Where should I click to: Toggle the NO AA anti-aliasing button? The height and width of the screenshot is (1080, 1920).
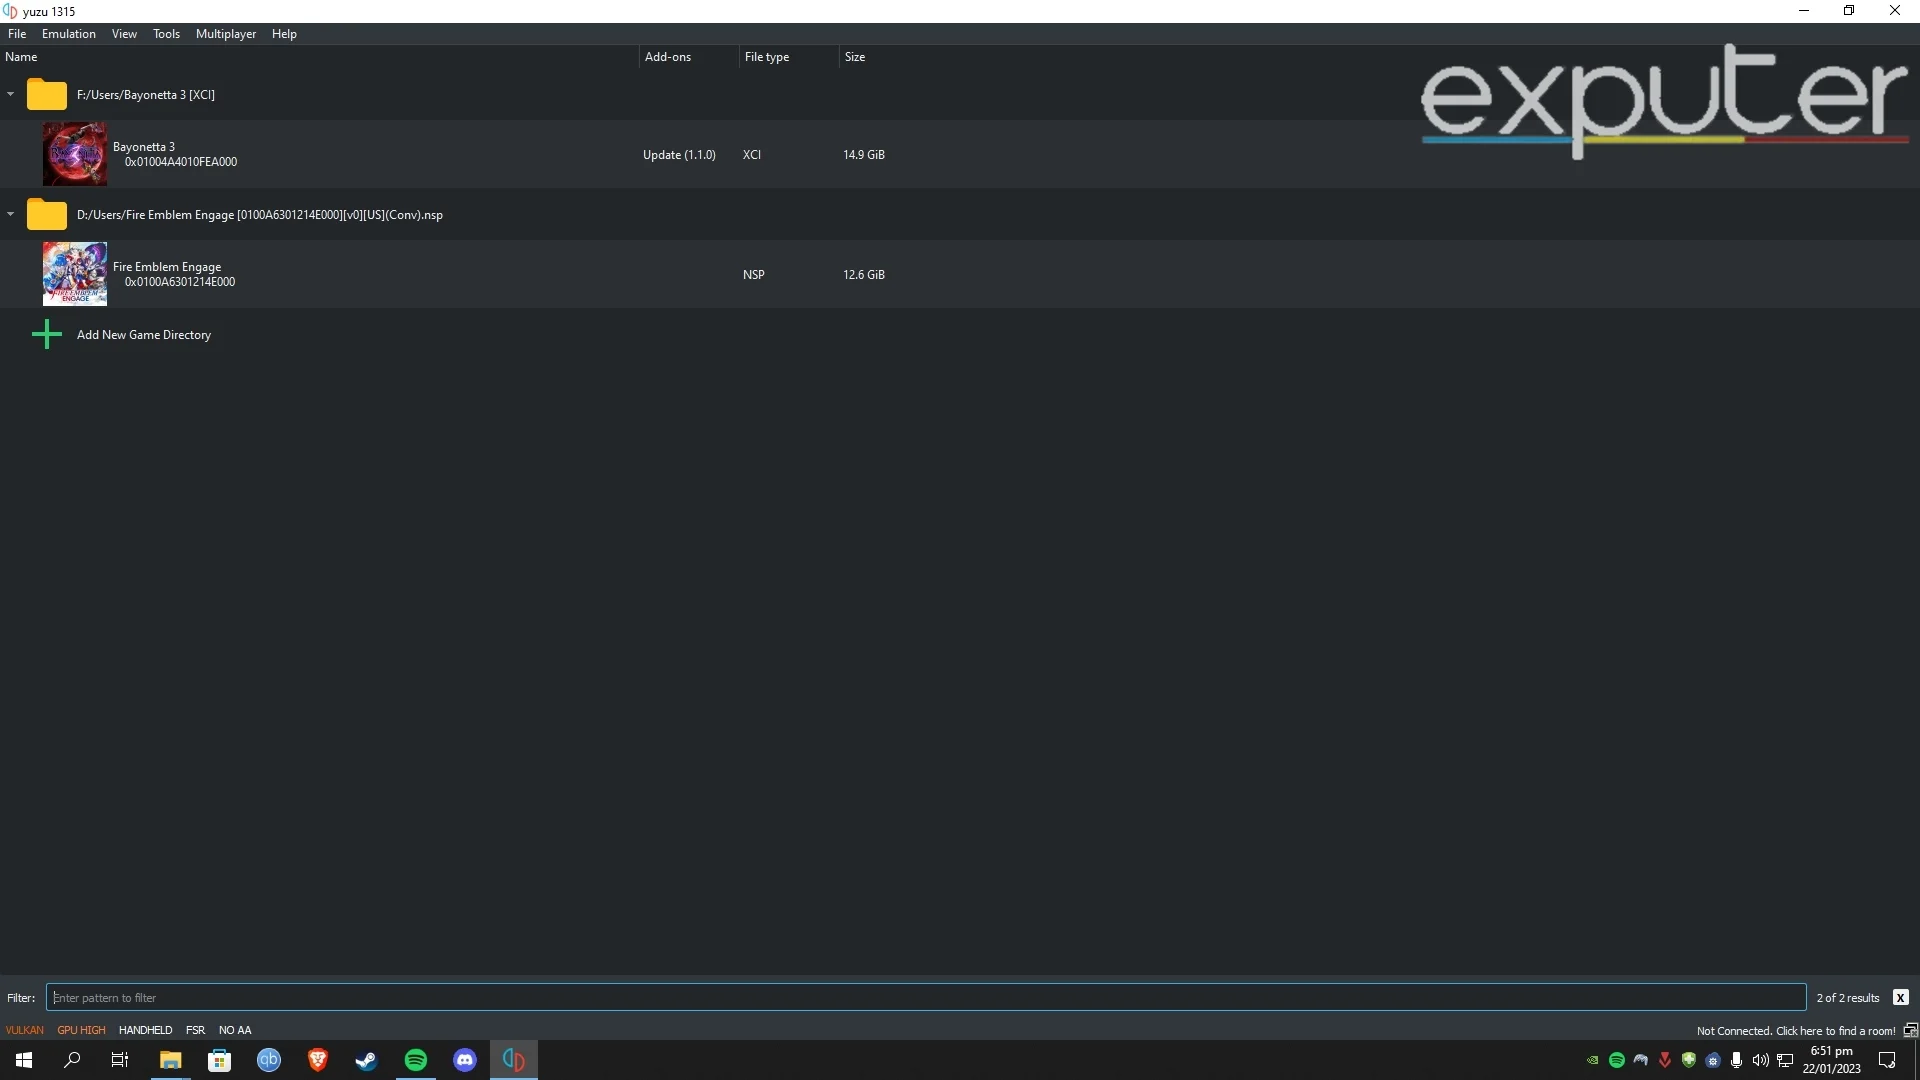(x=235, y=1030)
